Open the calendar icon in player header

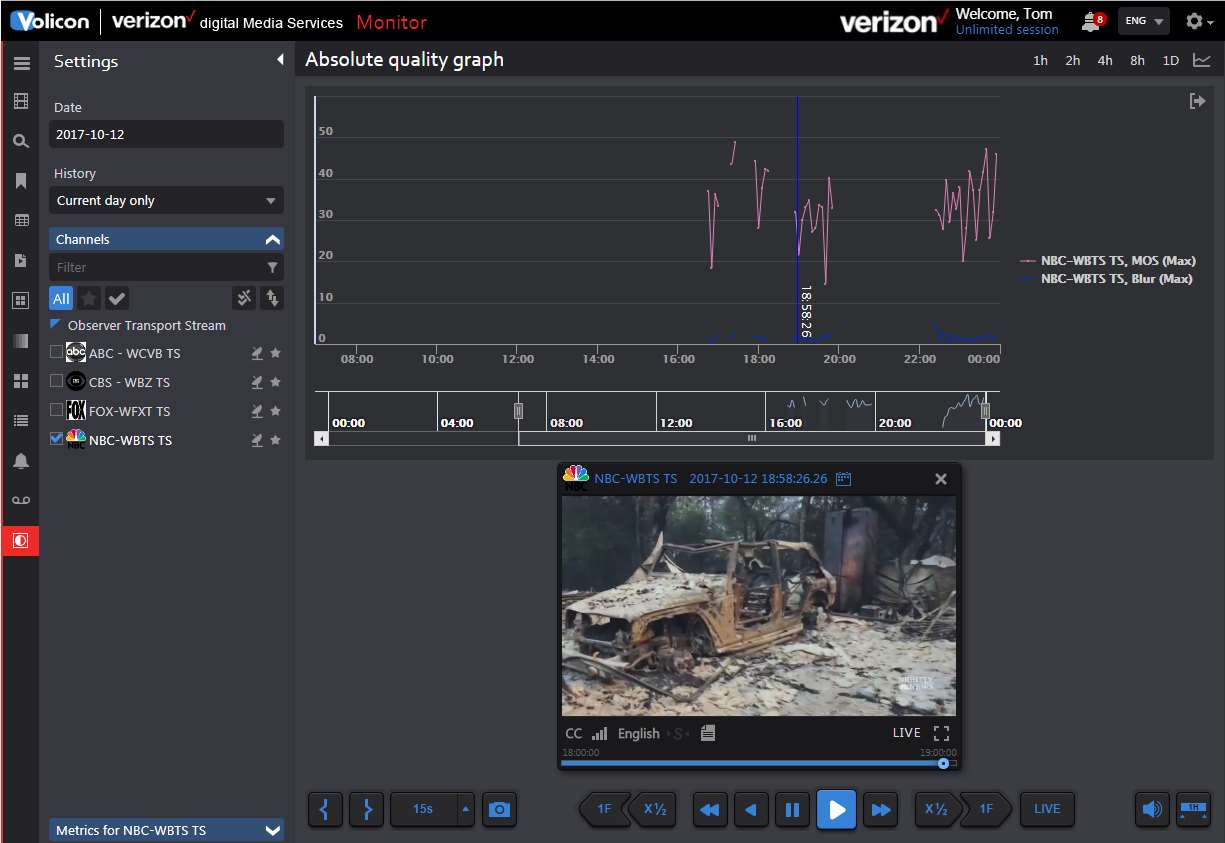843,479
